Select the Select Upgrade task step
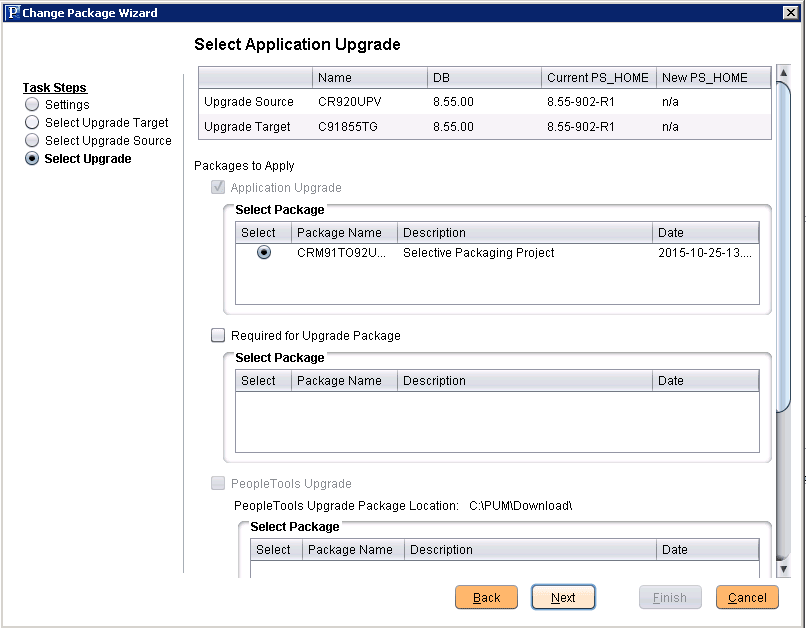 point(31,159)
